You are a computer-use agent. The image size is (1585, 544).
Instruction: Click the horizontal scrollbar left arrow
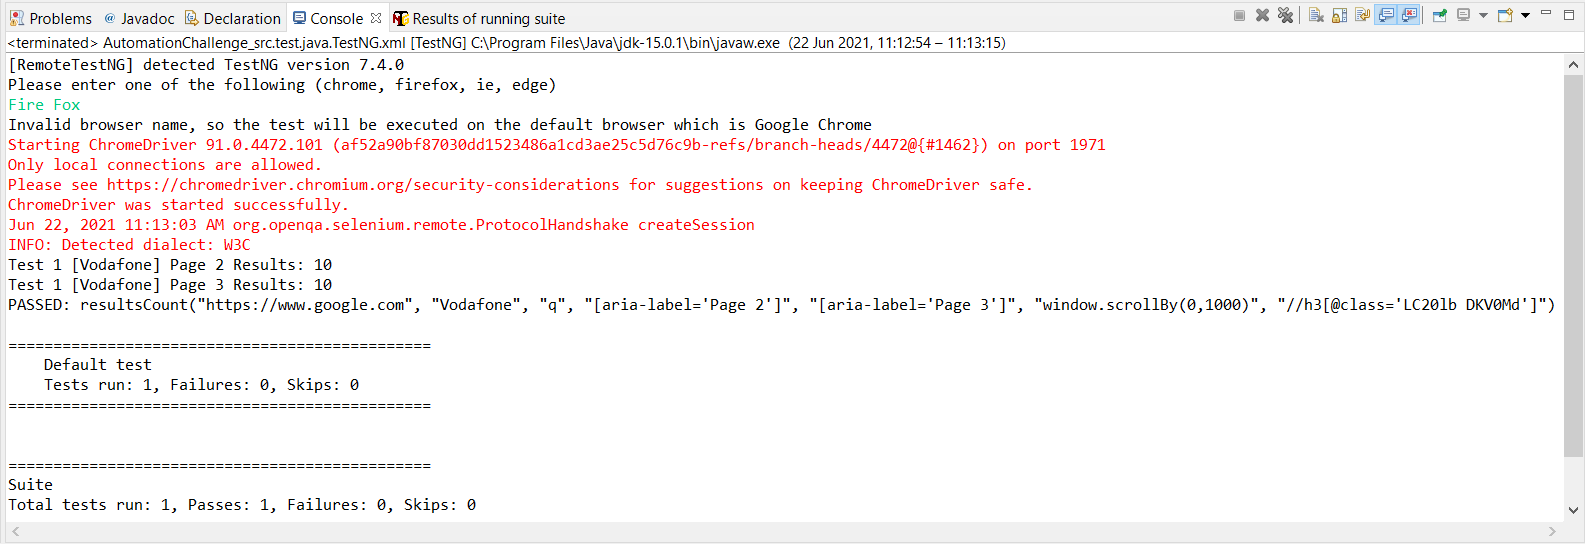click(16, 532)
